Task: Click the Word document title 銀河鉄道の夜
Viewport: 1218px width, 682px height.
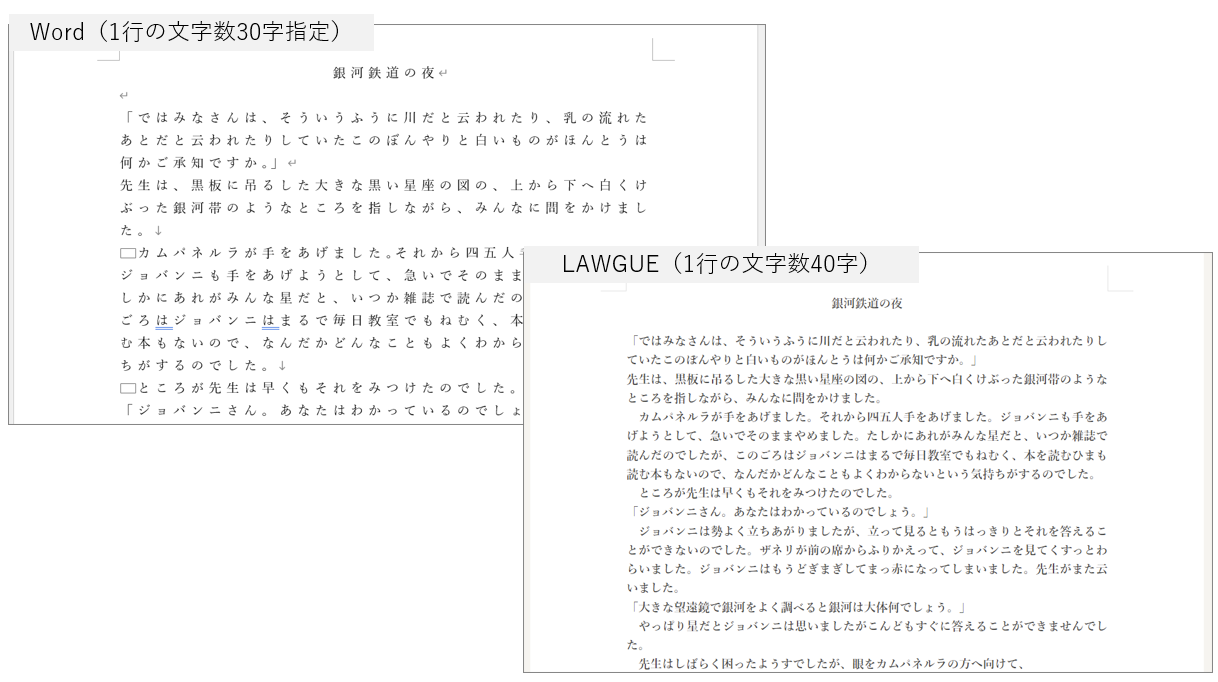Action: (x=384, y=73)
